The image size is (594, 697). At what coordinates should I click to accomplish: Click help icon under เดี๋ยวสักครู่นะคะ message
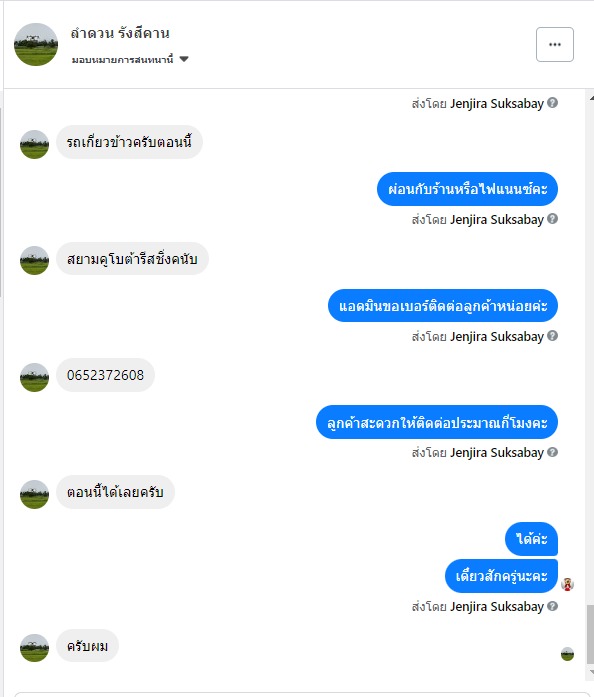pos(552,606)
